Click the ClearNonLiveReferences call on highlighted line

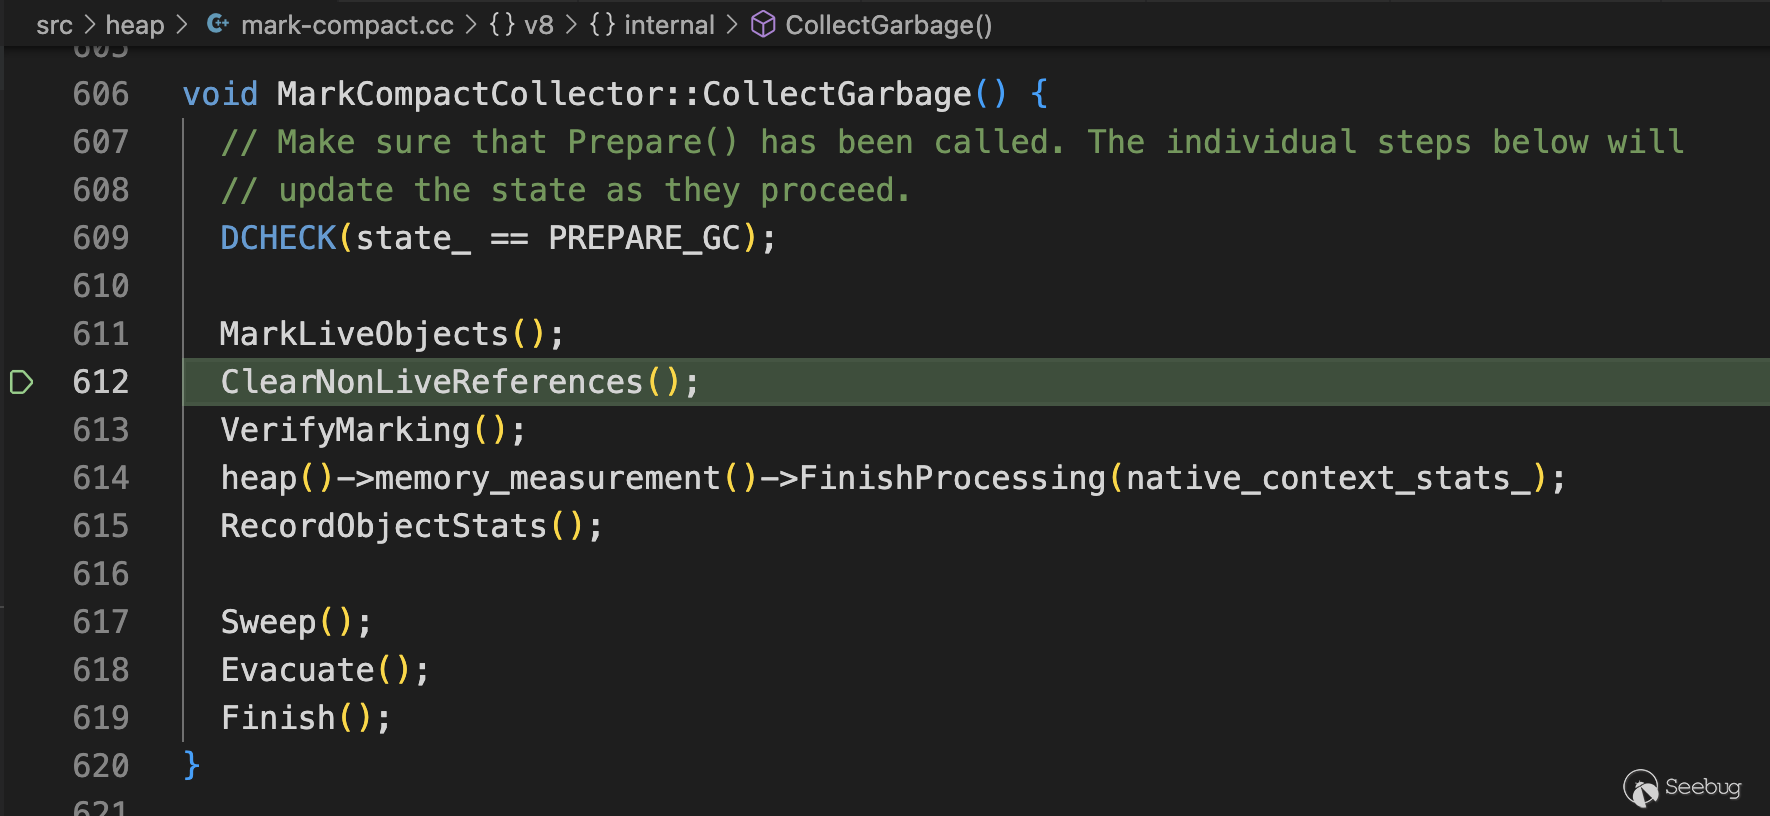431,382
